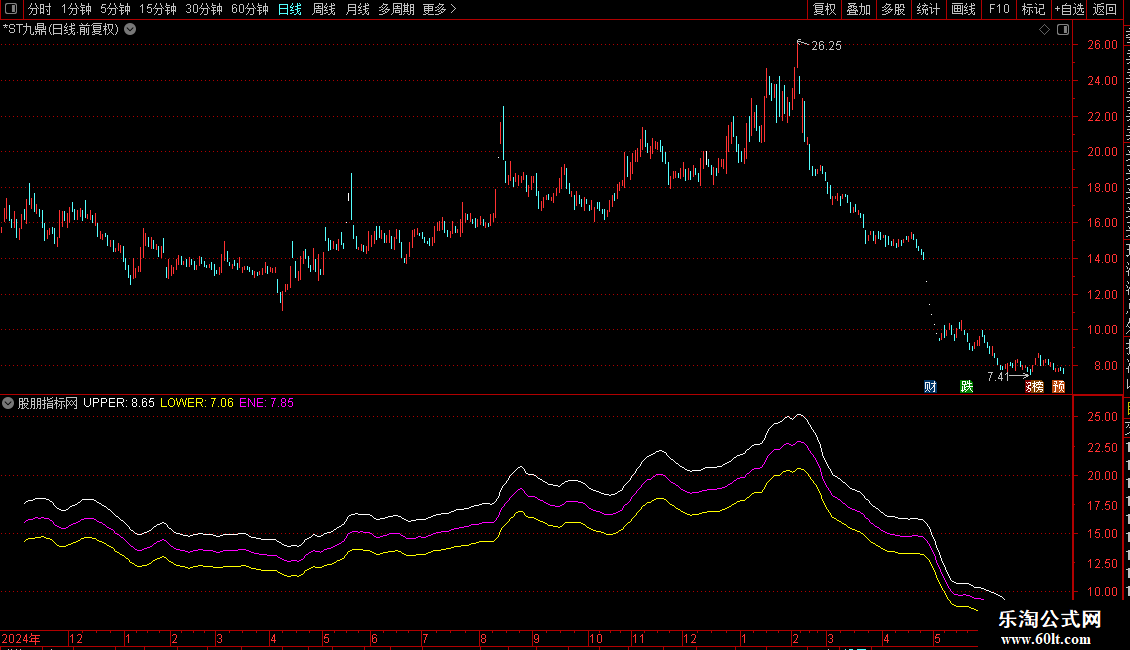
Task: Click the LOWER: 7.06 indicator value
Action: 197,403
